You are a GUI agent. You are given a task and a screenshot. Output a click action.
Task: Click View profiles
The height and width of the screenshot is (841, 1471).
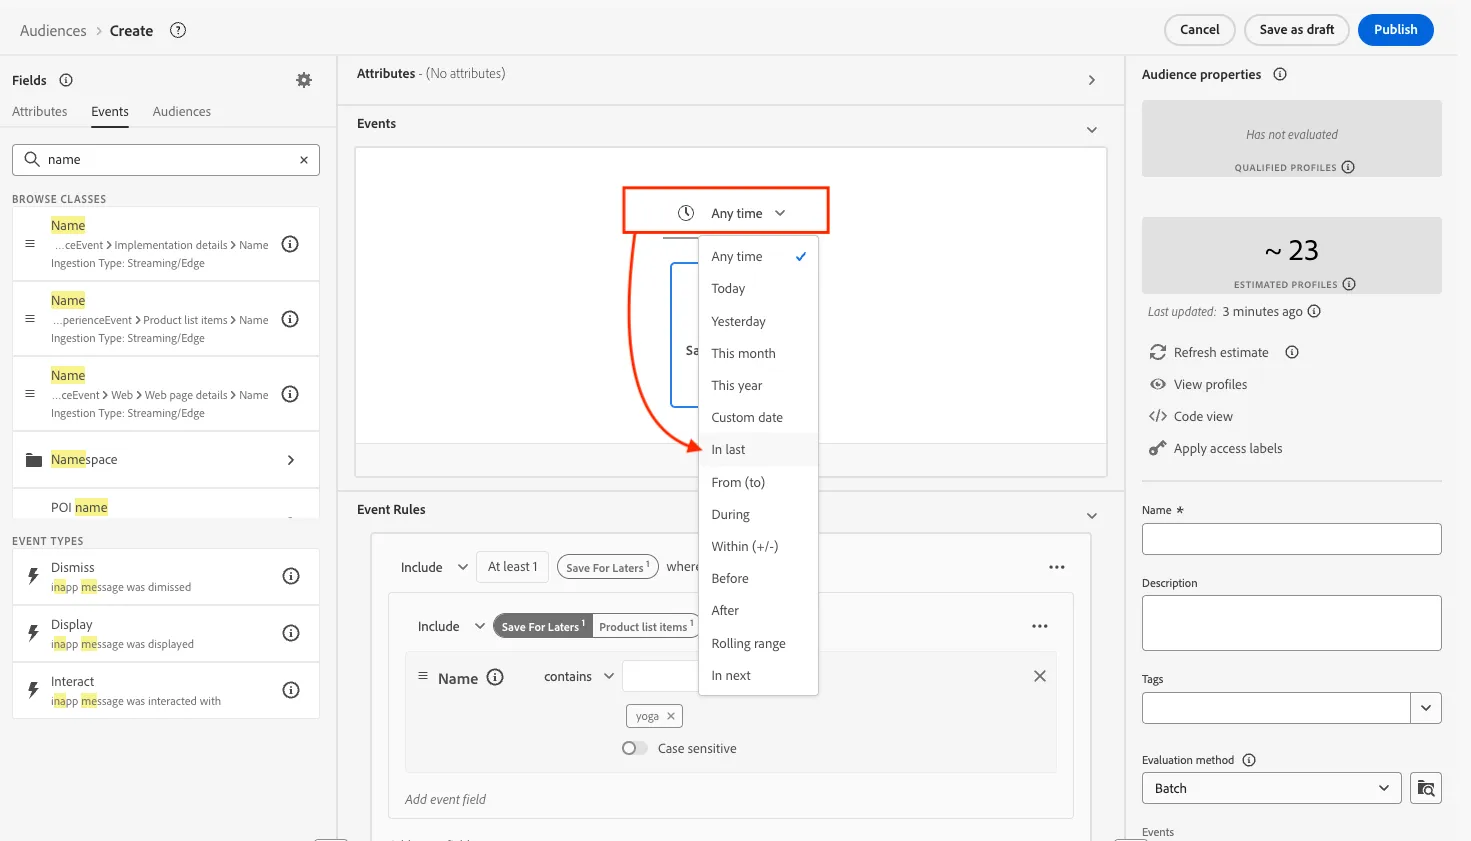pos(1210,385)
